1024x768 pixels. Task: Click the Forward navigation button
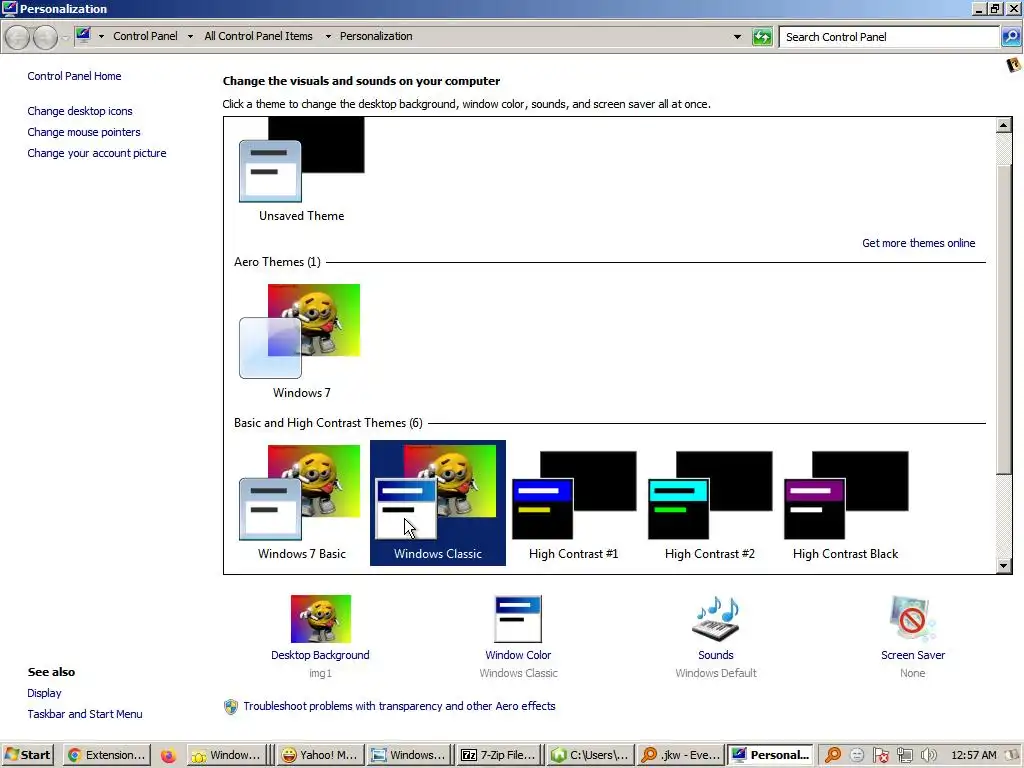[x=45, y=37]
